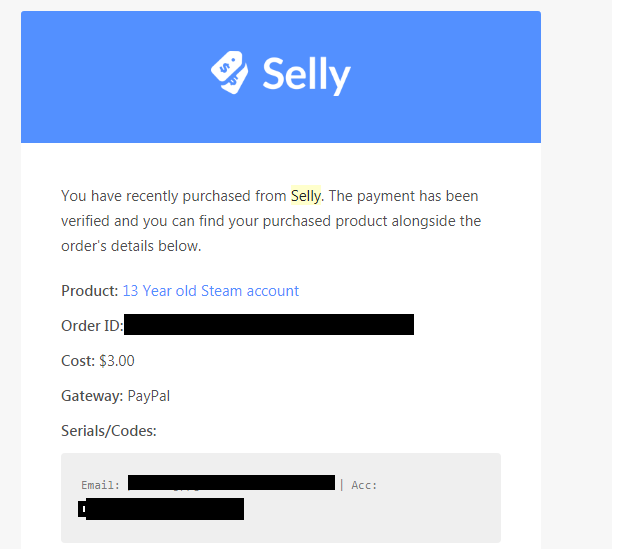Click the Selly price tag logo icon
The image size is (640, 549).
[x=229, y=72]
